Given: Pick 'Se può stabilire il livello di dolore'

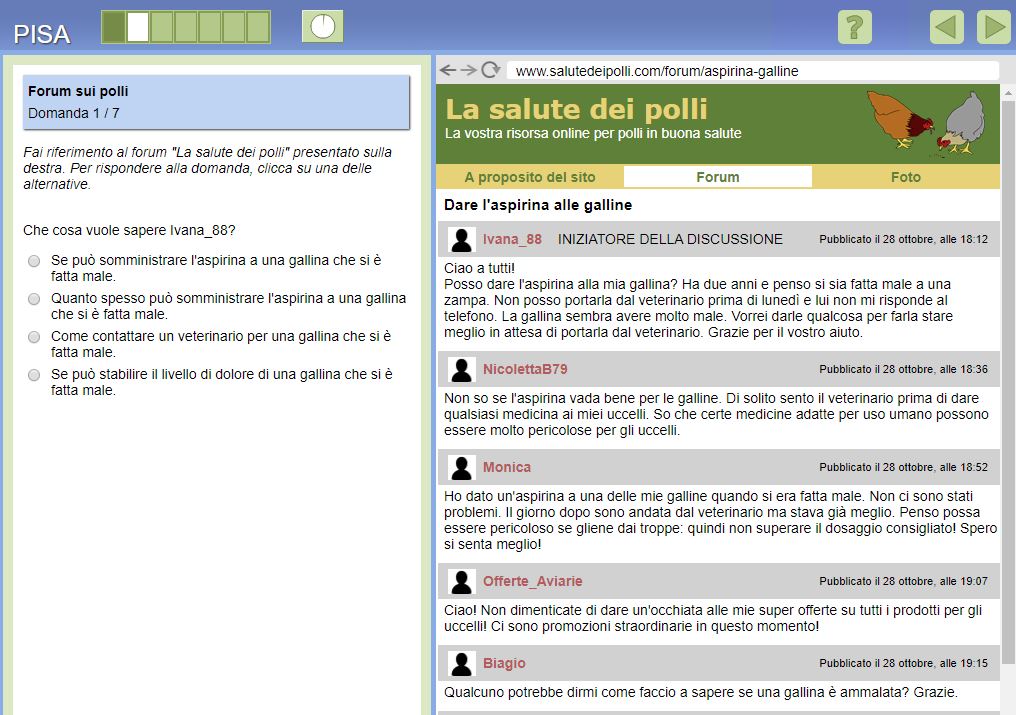Looking at the screenshot, I should (x=34, y=375).
